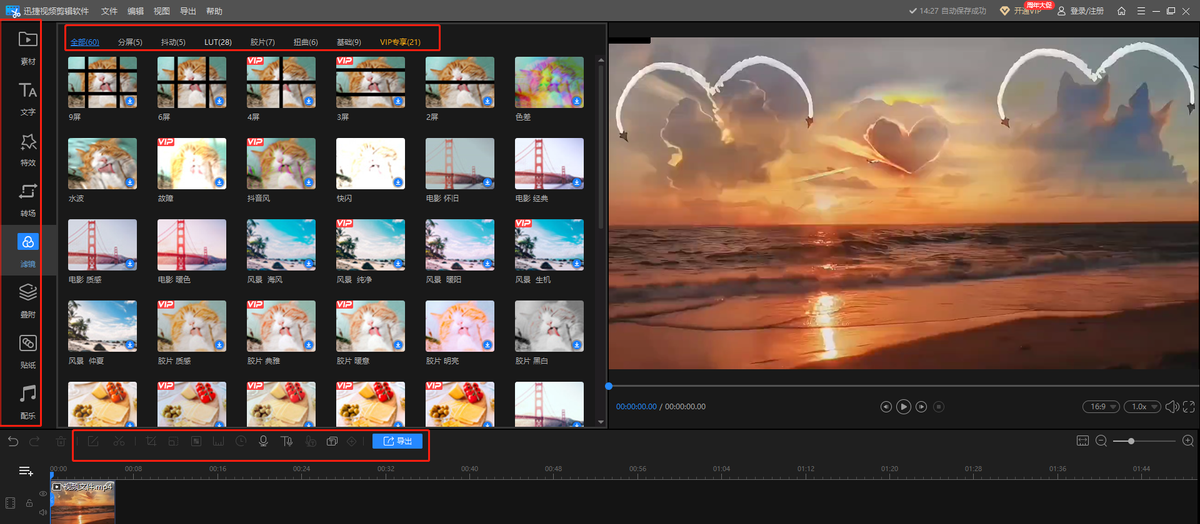The image size is (1200, 524).
Task: Toggle preview volume speaker icon
Action: click(x=1171, y=407)
